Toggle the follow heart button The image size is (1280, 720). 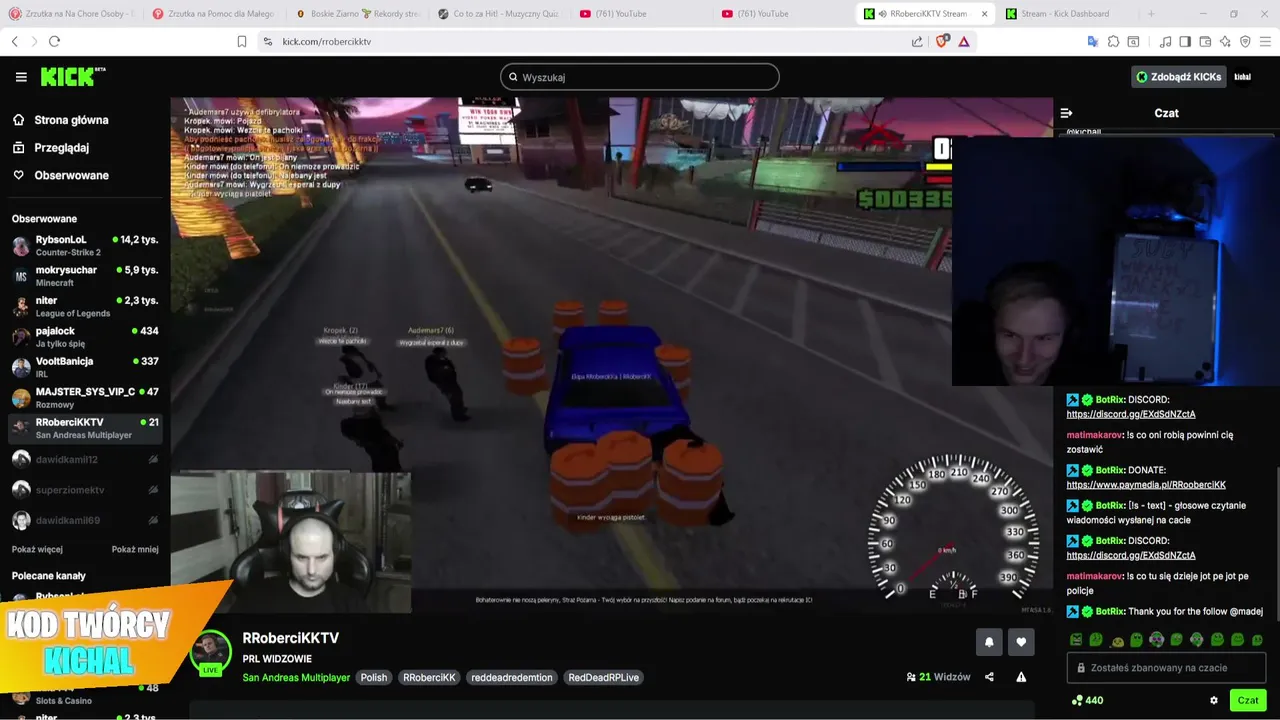click(x=1021, y=642)
